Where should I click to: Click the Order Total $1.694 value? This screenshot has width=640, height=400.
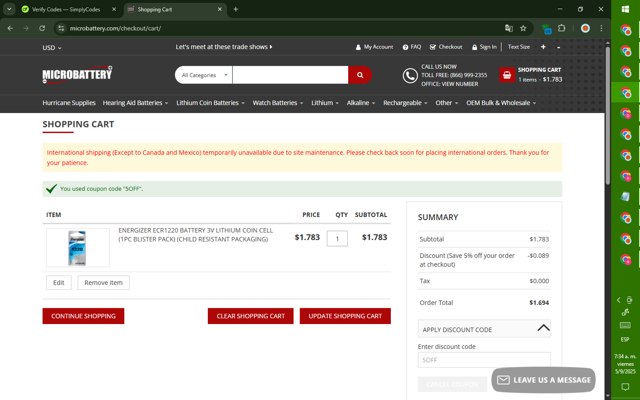pyautogui.click(x=539, y=302)
